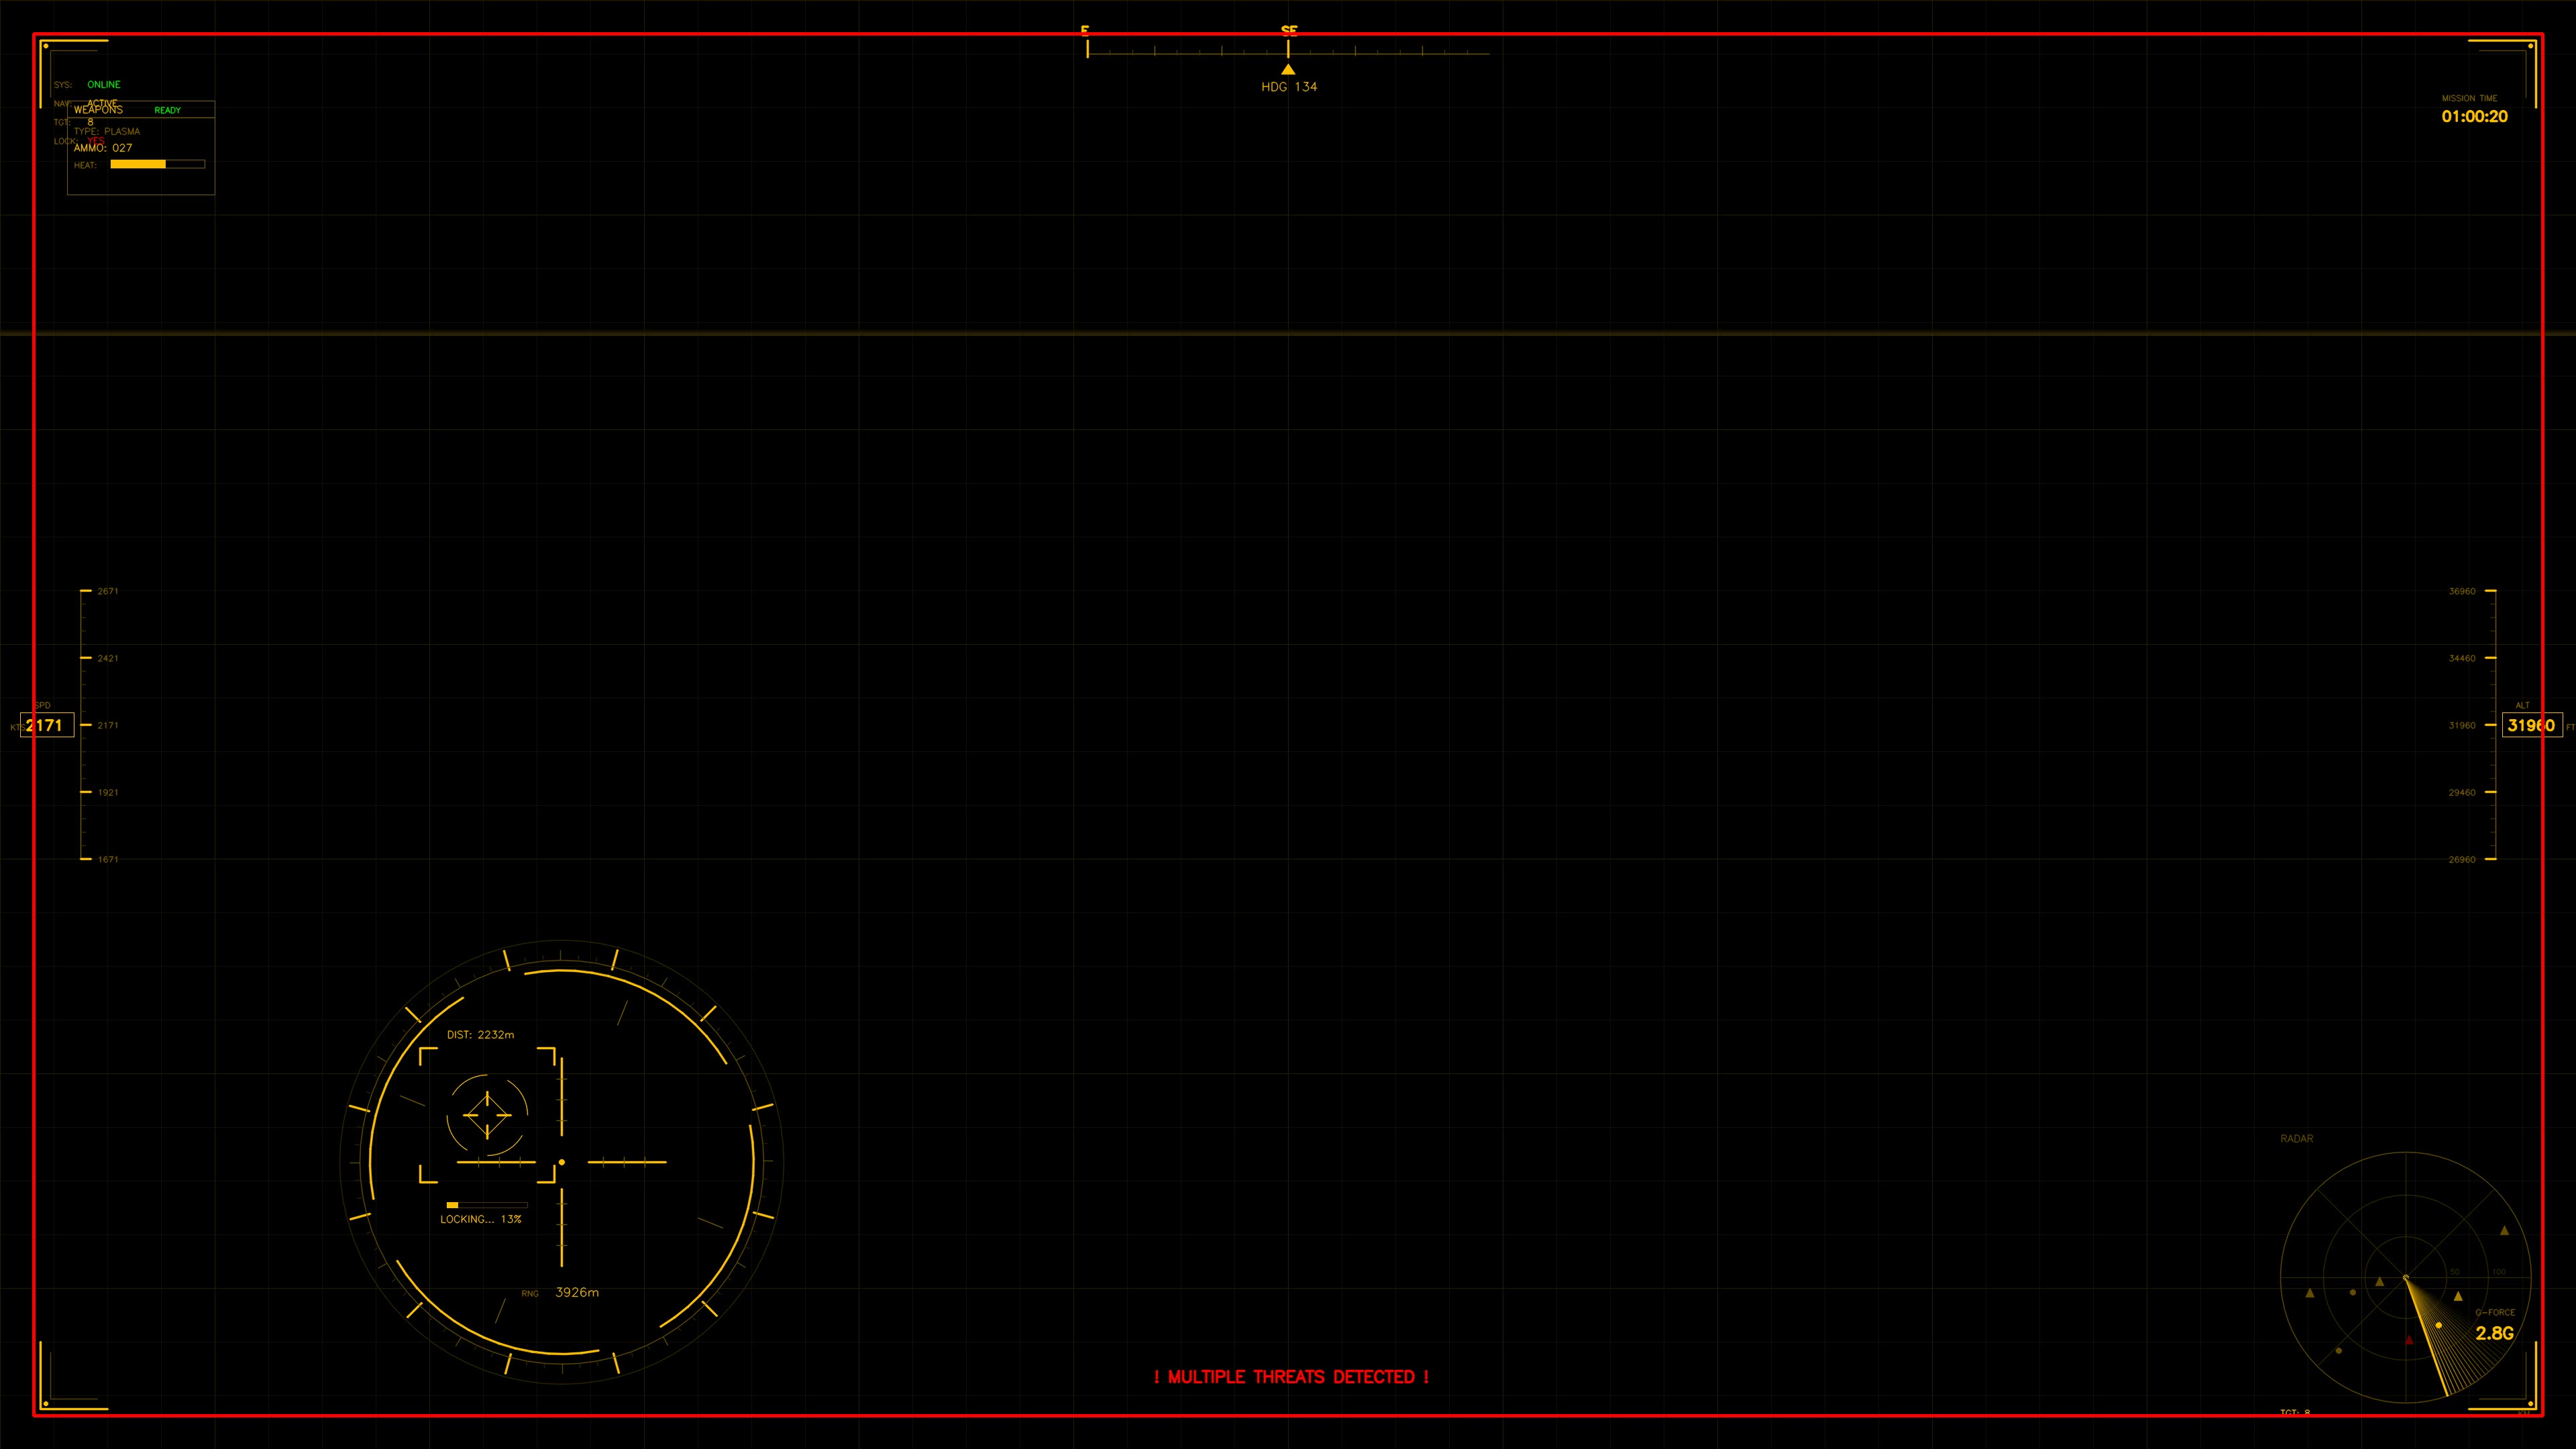Click the speed readout box showing 2171
The height and width of the screenshot is (1449, 2576).
point(46,725)
